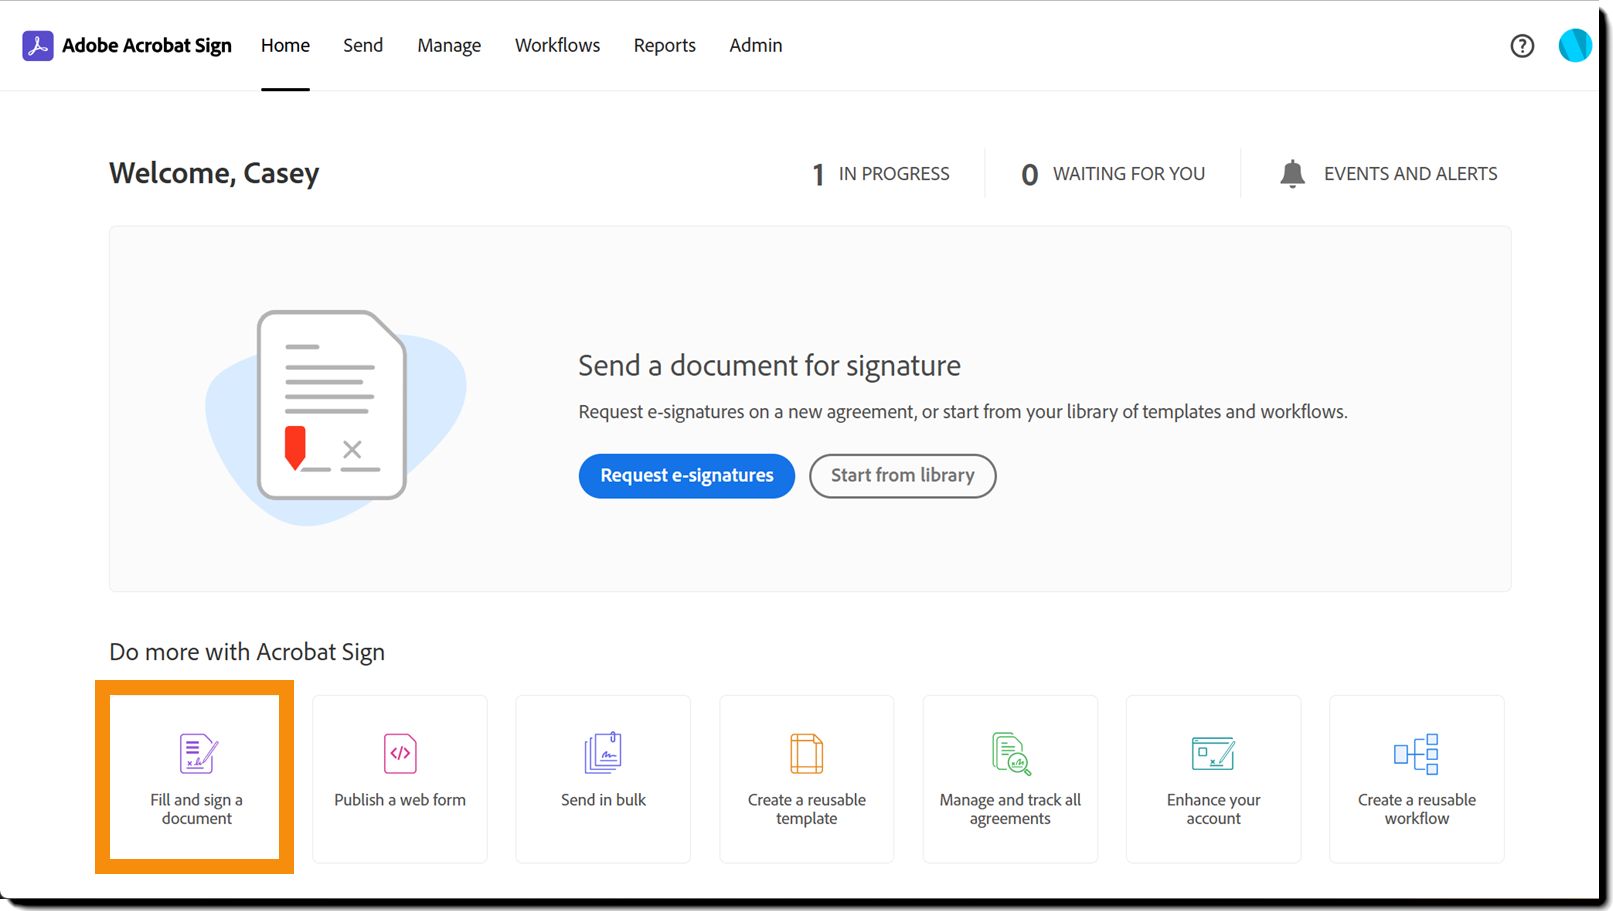Switch to the Reports tab
The width and height of the screenshot is (1613, 911).
pyautogui.click(x=665, y=46)
